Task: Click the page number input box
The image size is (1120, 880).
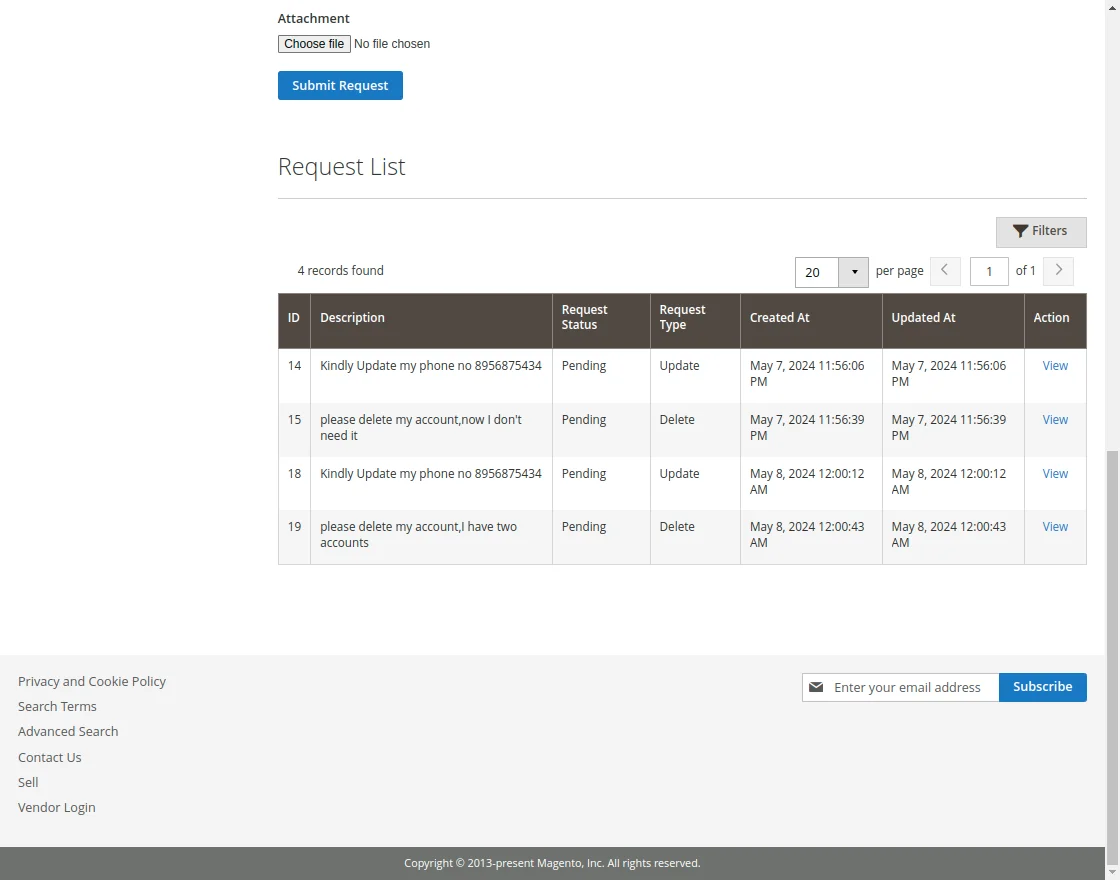Action: pos(989,271)
